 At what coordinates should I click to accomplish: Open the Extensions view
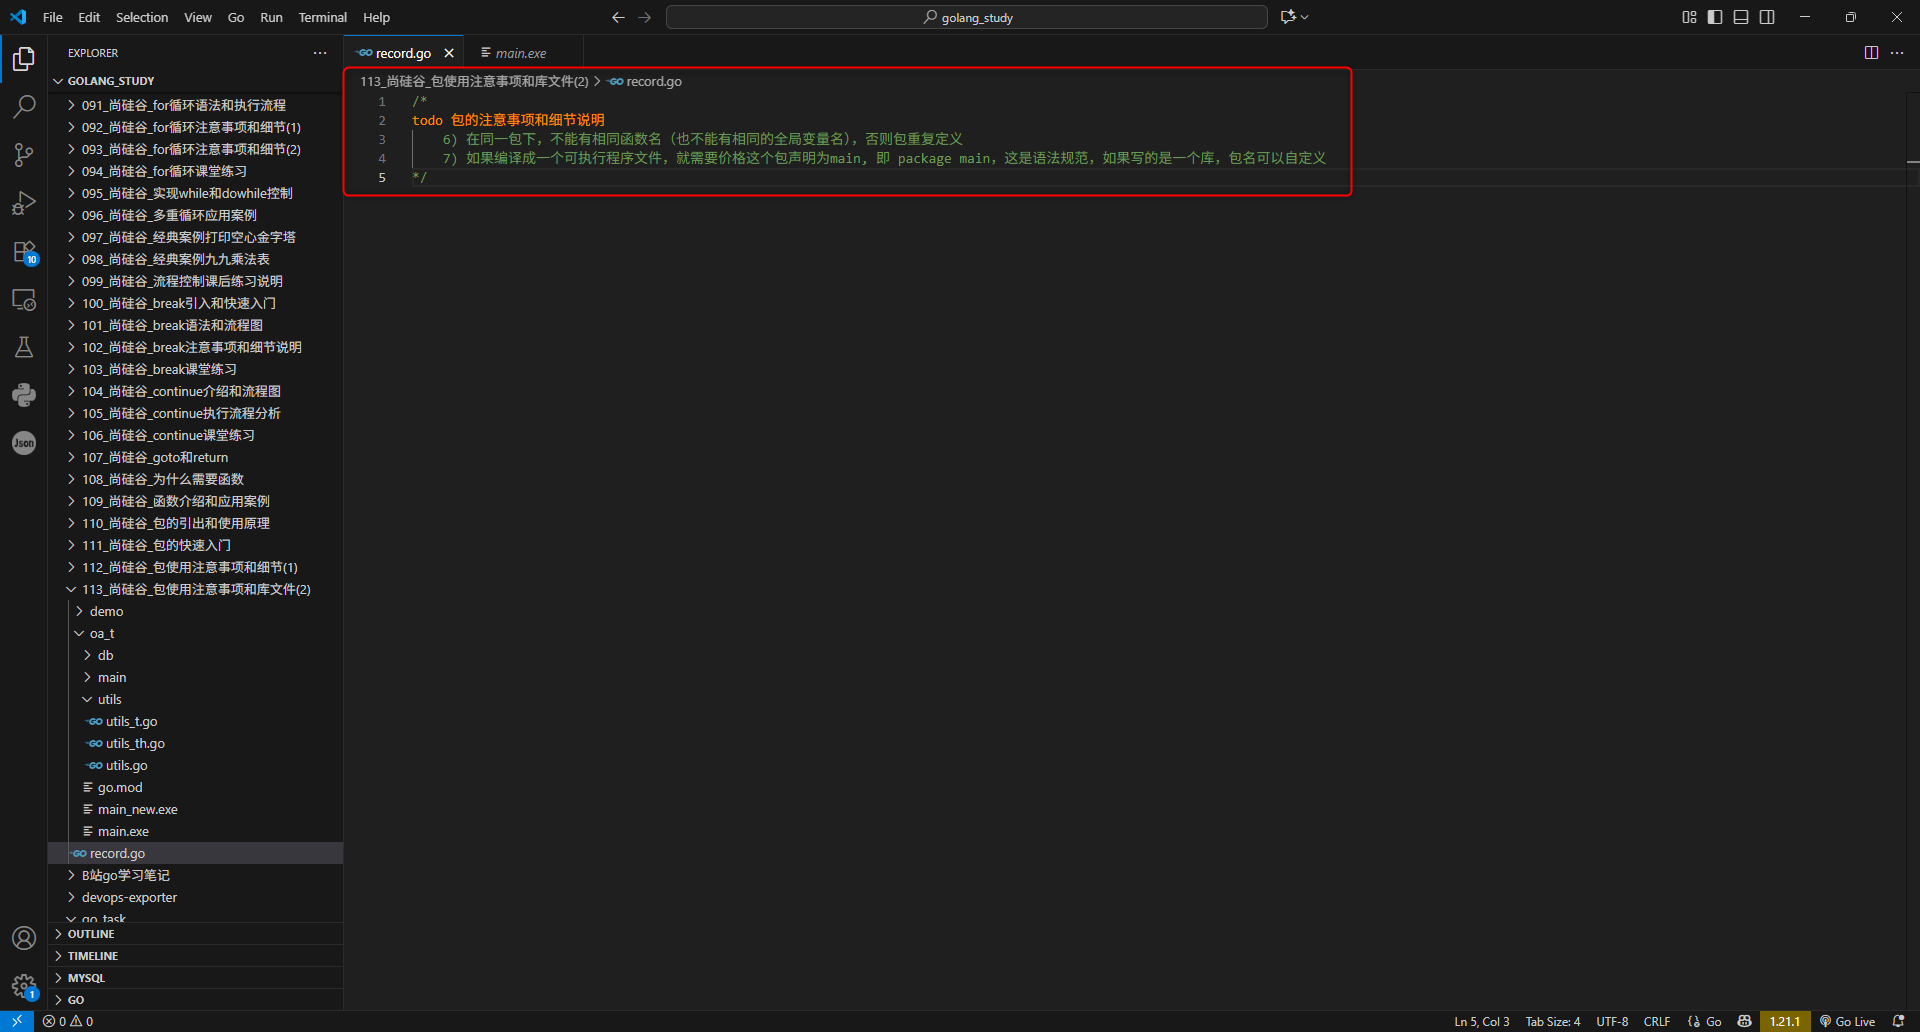click(x=24, y=251)
